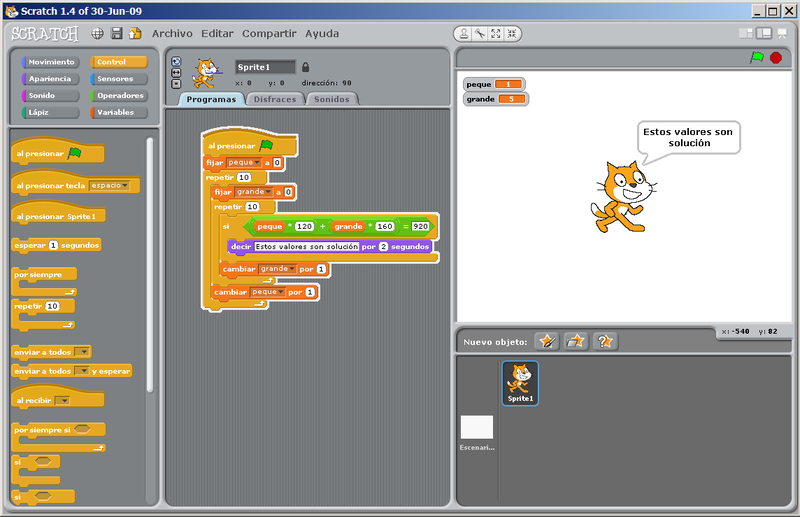Paint a new sprite with the brush-star button
Screen dimensions: 800x517
547,341
